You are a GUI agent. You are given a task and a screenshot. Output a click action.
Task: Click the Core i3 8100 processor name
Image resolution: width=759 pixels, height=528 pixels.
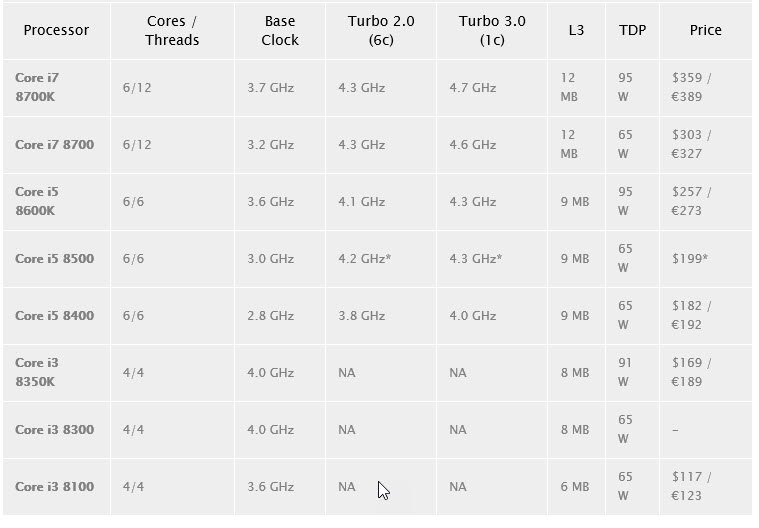click(54, 486)
